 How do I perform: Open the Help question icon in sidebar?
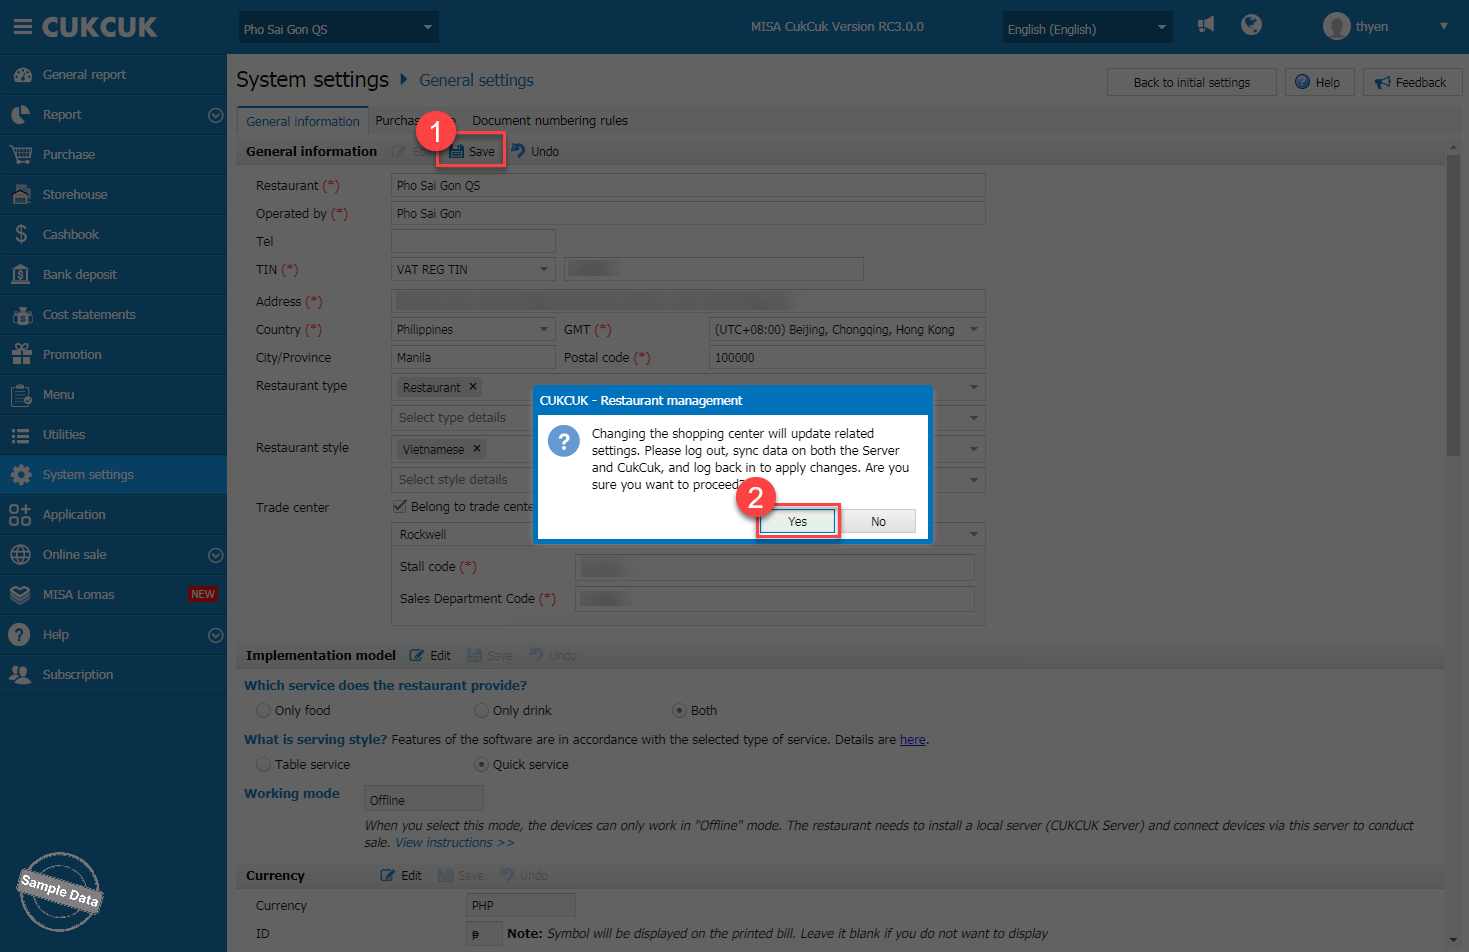coord(19,635)
